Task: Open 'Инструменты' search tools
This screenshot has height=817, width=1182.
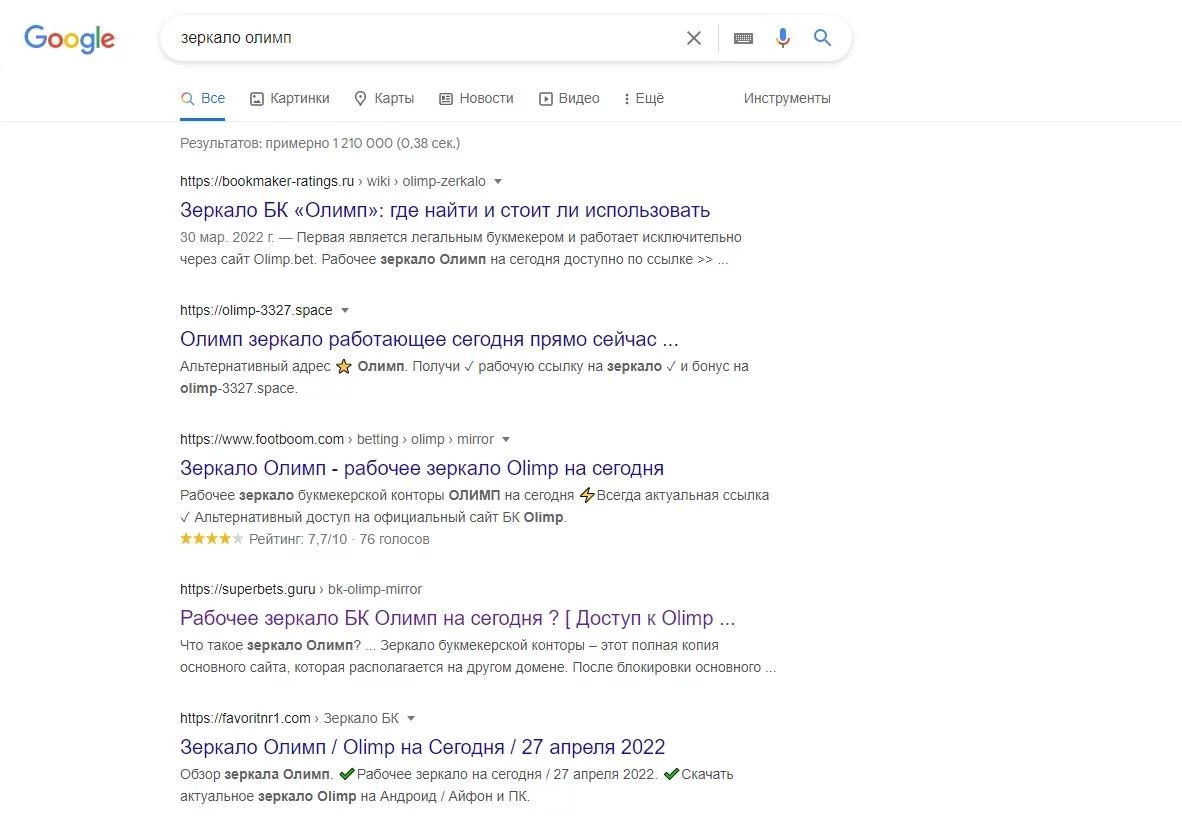Action: click(x=787, y=99)
